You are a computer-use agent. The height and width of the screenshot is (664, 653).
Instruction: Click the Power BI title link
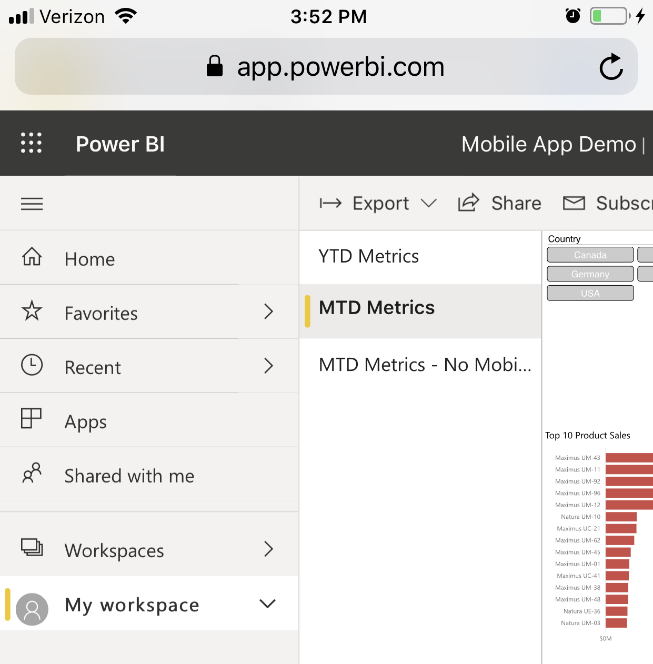120,144
